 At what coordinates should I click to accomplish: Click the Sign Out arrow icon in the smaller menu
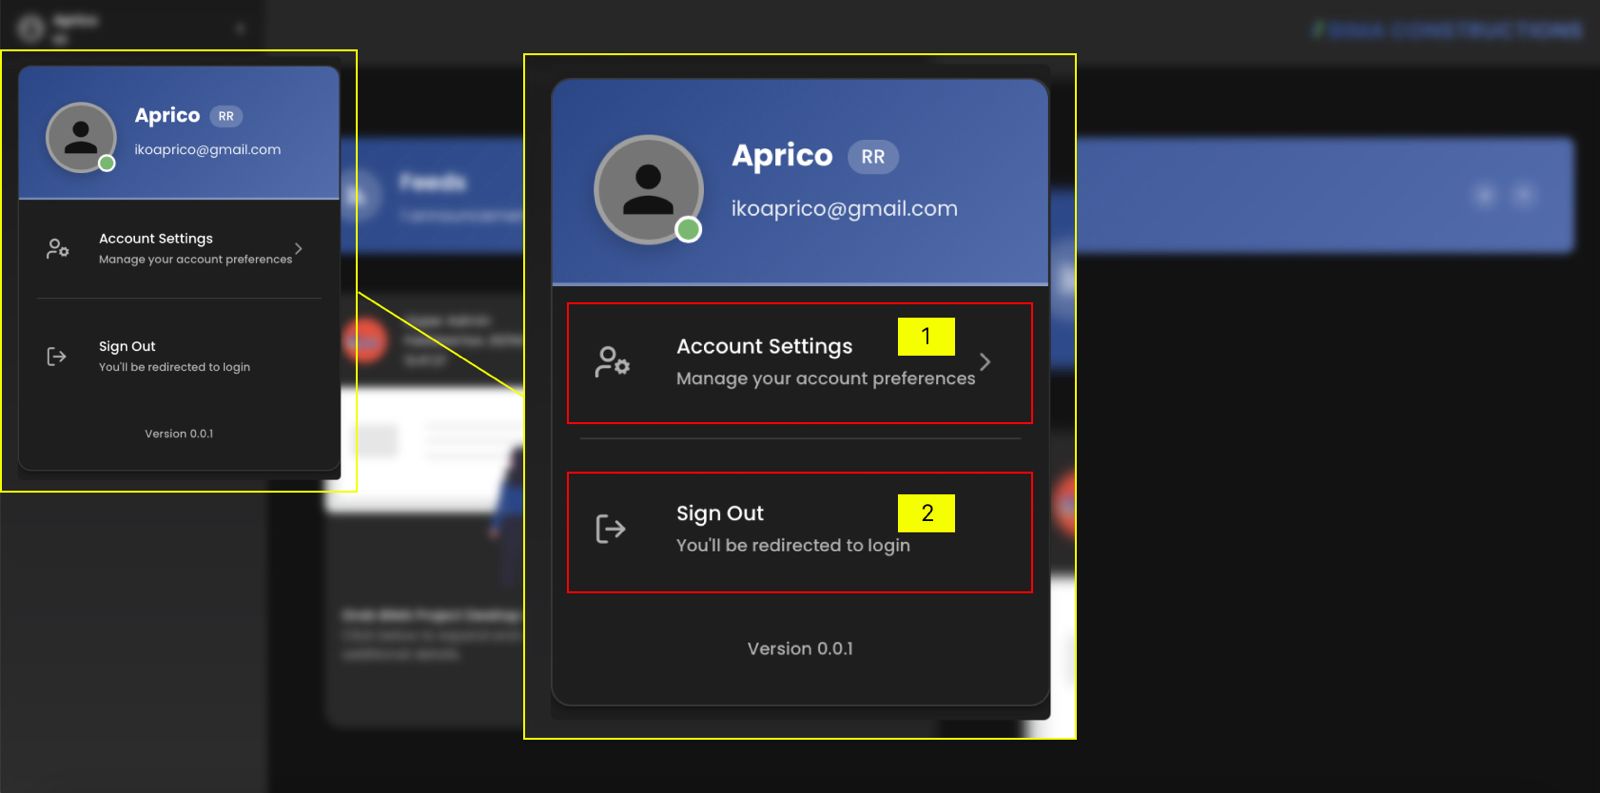57,356
